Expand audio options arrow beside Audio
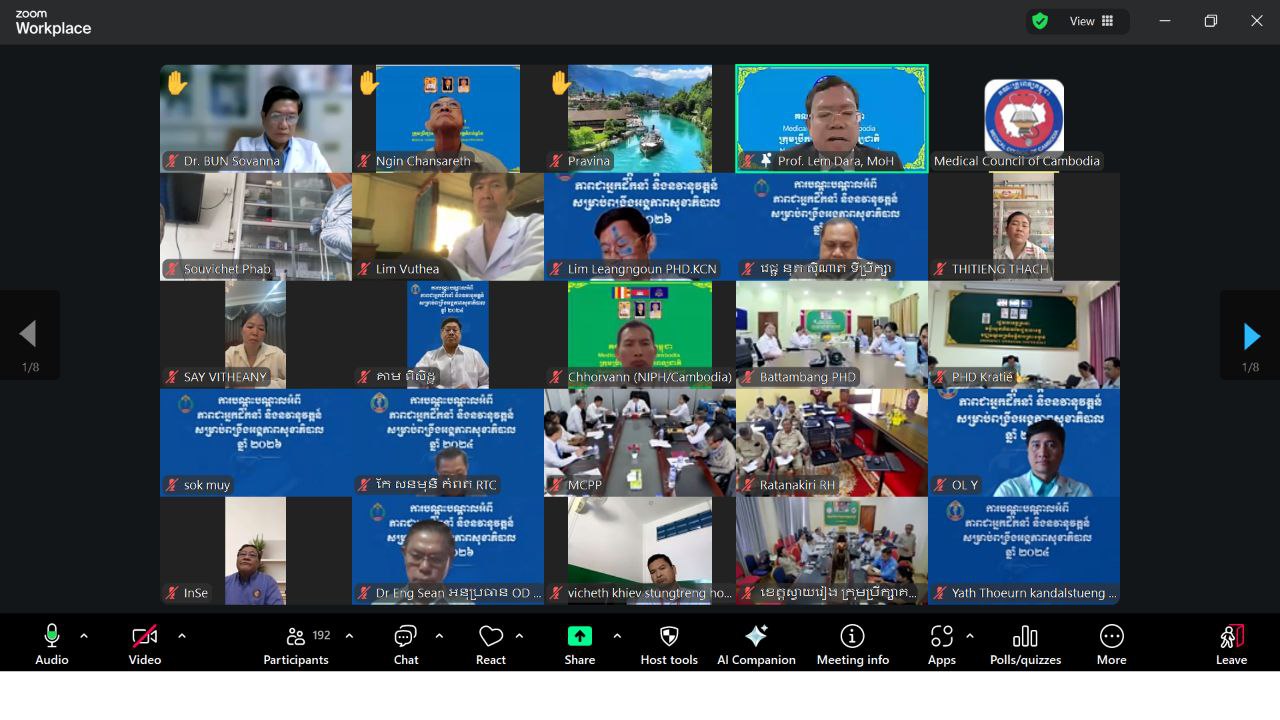The height and width of the screenshot is (720, 1280). [x=84, y=636]
